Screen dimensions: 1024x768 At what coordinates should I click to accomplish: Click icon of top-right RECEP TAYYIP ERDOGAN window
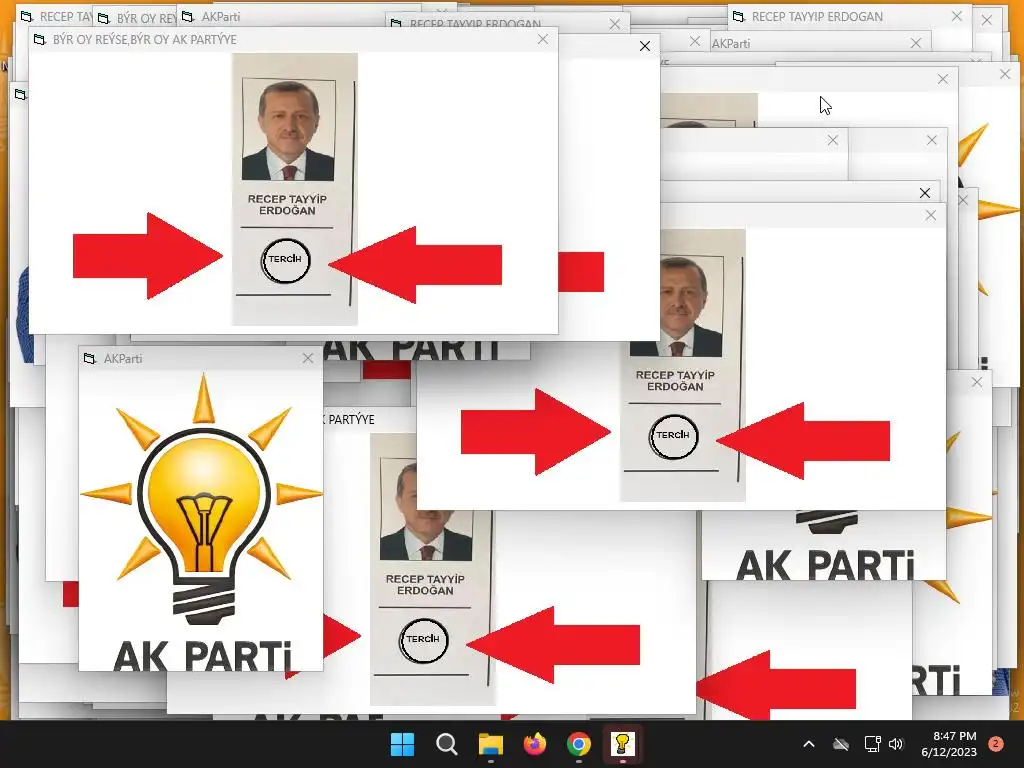(x=738, y=16)
